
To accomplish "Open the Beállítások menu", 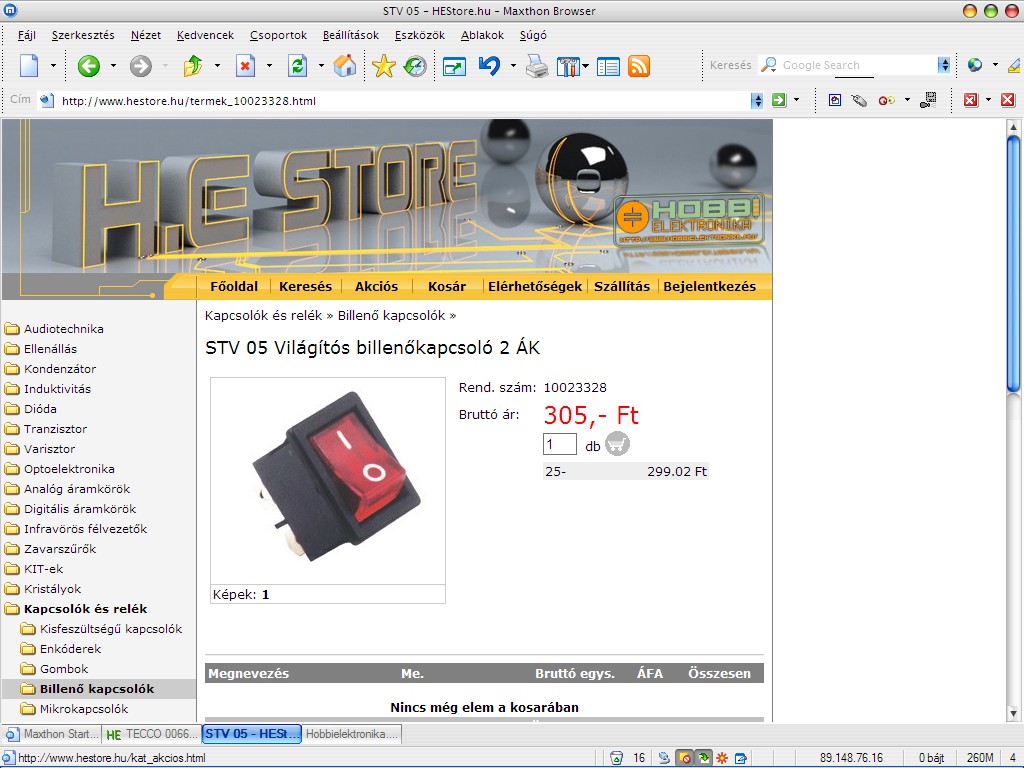I will coord(351,35).
